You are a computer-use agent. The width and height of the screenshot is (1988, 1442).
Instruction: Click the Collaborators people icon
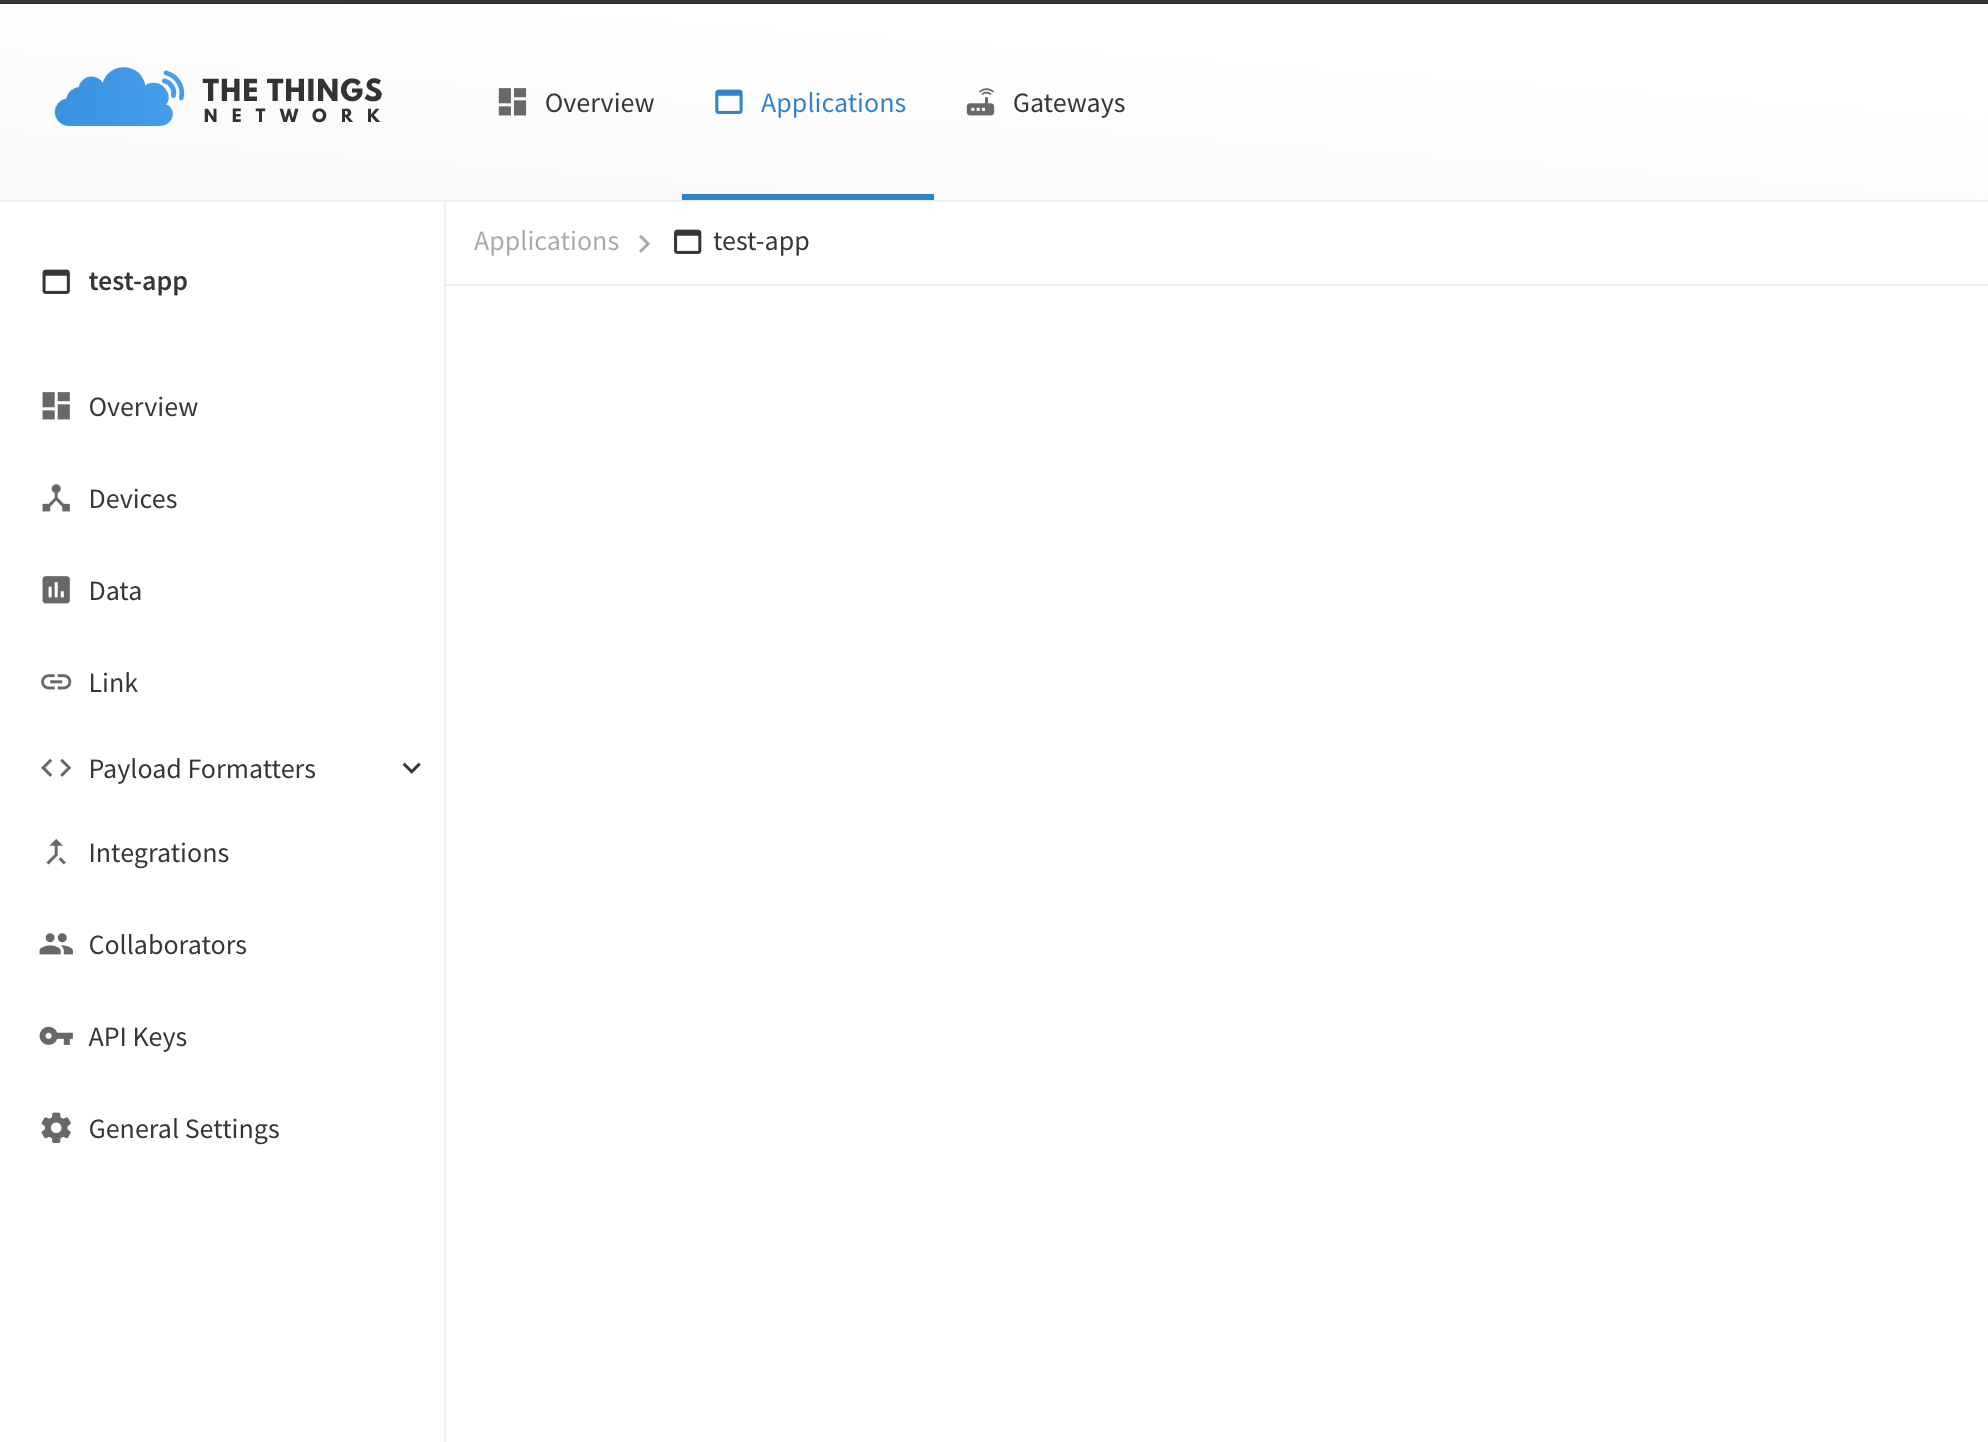(x=56, y=944)
